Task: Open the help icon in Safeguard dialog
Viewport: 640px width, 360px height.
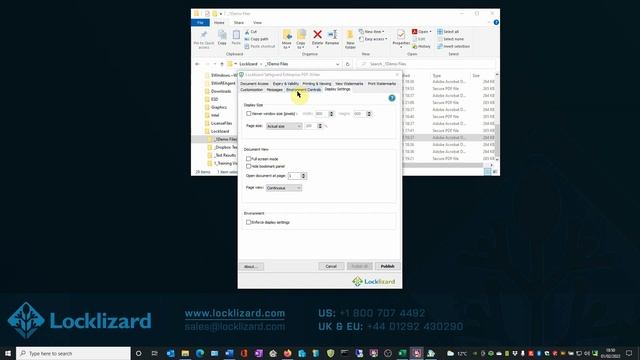Action: 392,98
